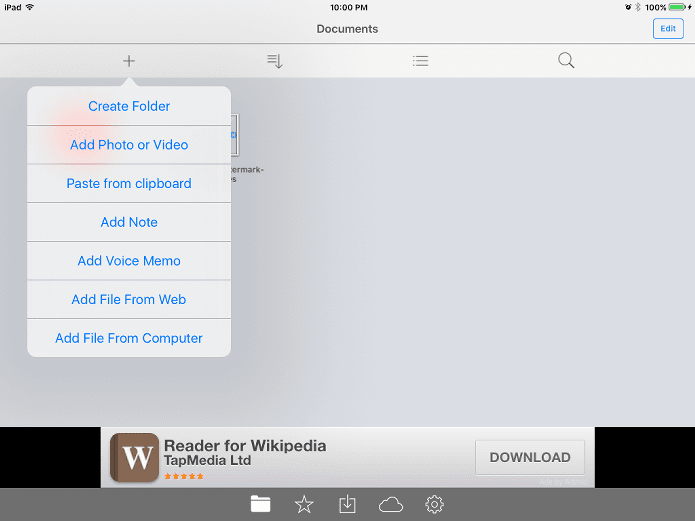Choose Add Photo or Video
The height and width of the screenshot is (521, 695).
point(129,145)
